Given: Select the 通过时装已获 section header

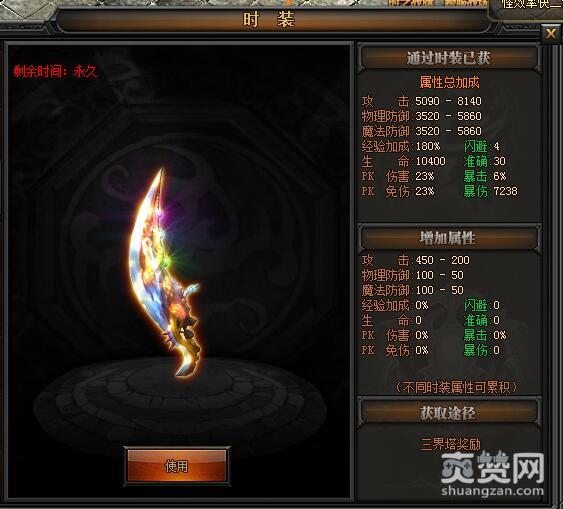Looking at the screenshot, I should pos(449,58).
